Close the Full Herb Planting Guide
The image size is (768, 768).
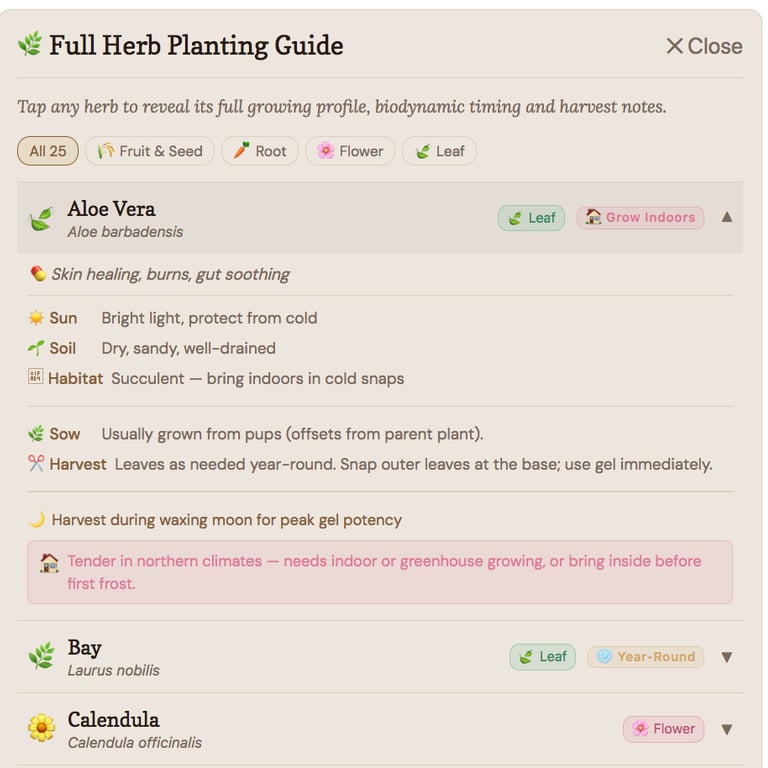pos(704,46)
